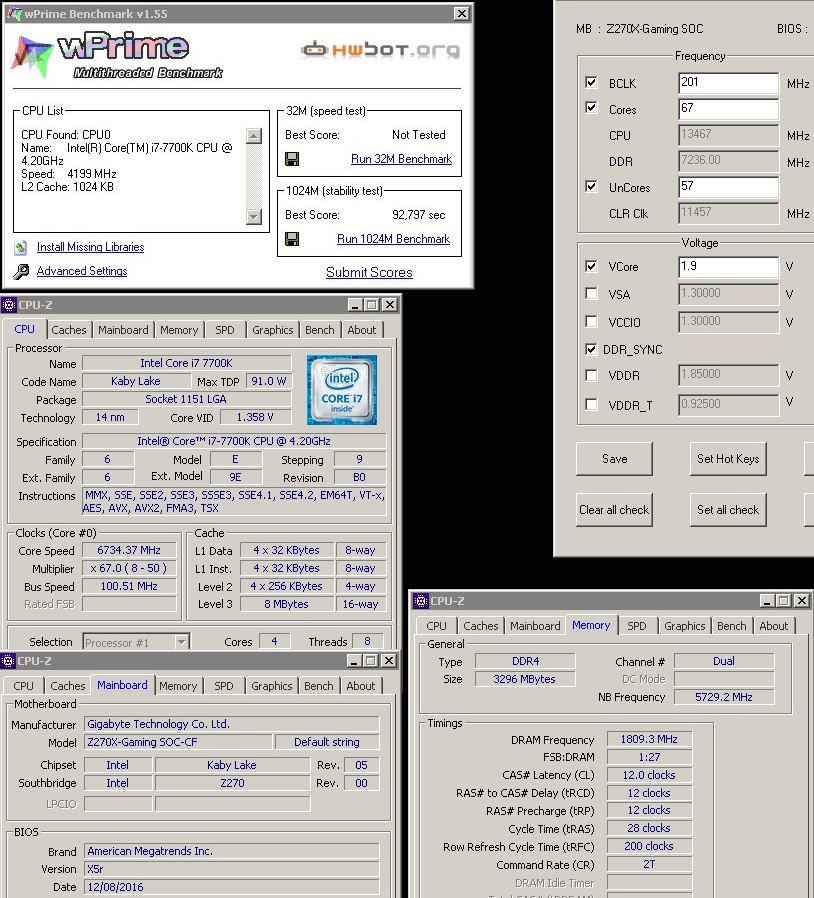The height and width of the screenshot is (898, 814).
Task: Click the VCore voltage input field
Action: (728, 267)
